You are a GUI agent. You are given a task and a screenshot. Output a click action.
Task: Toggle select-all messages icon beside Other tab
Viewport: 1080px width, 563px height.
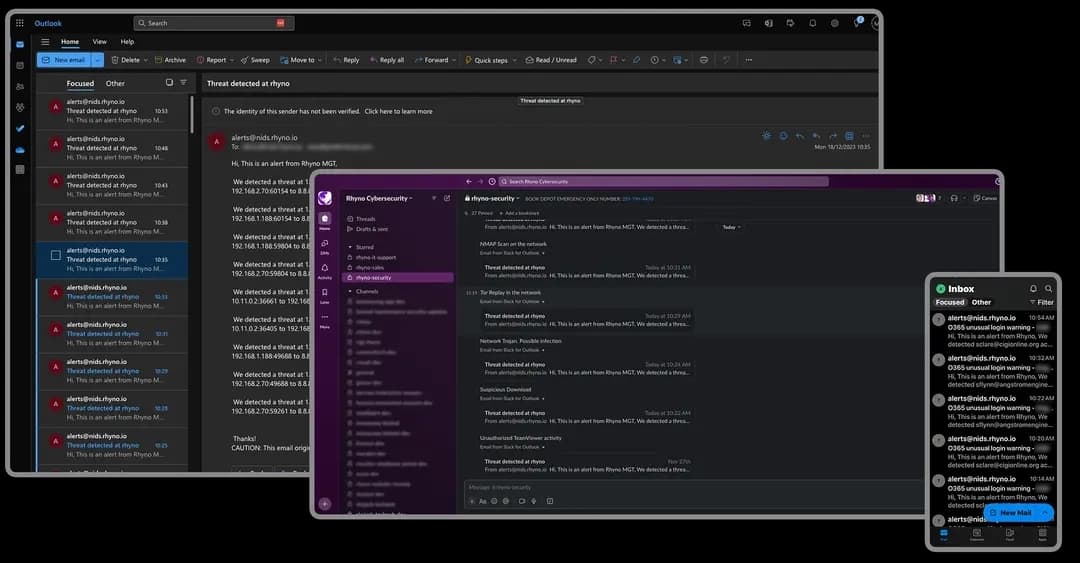(x=169, y=83)
